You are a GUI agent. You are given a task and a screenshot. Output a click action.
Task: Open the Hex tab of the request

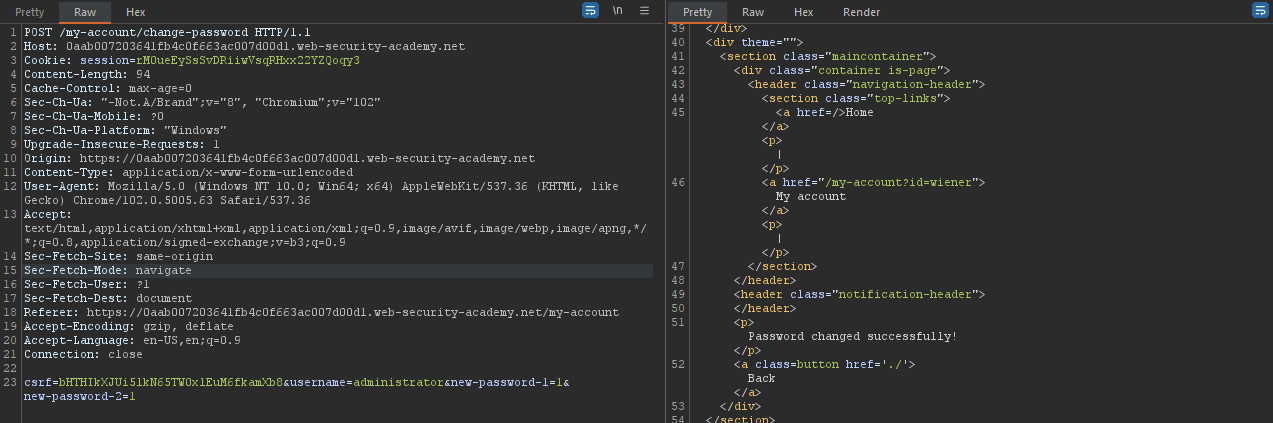tap(135, 12)
